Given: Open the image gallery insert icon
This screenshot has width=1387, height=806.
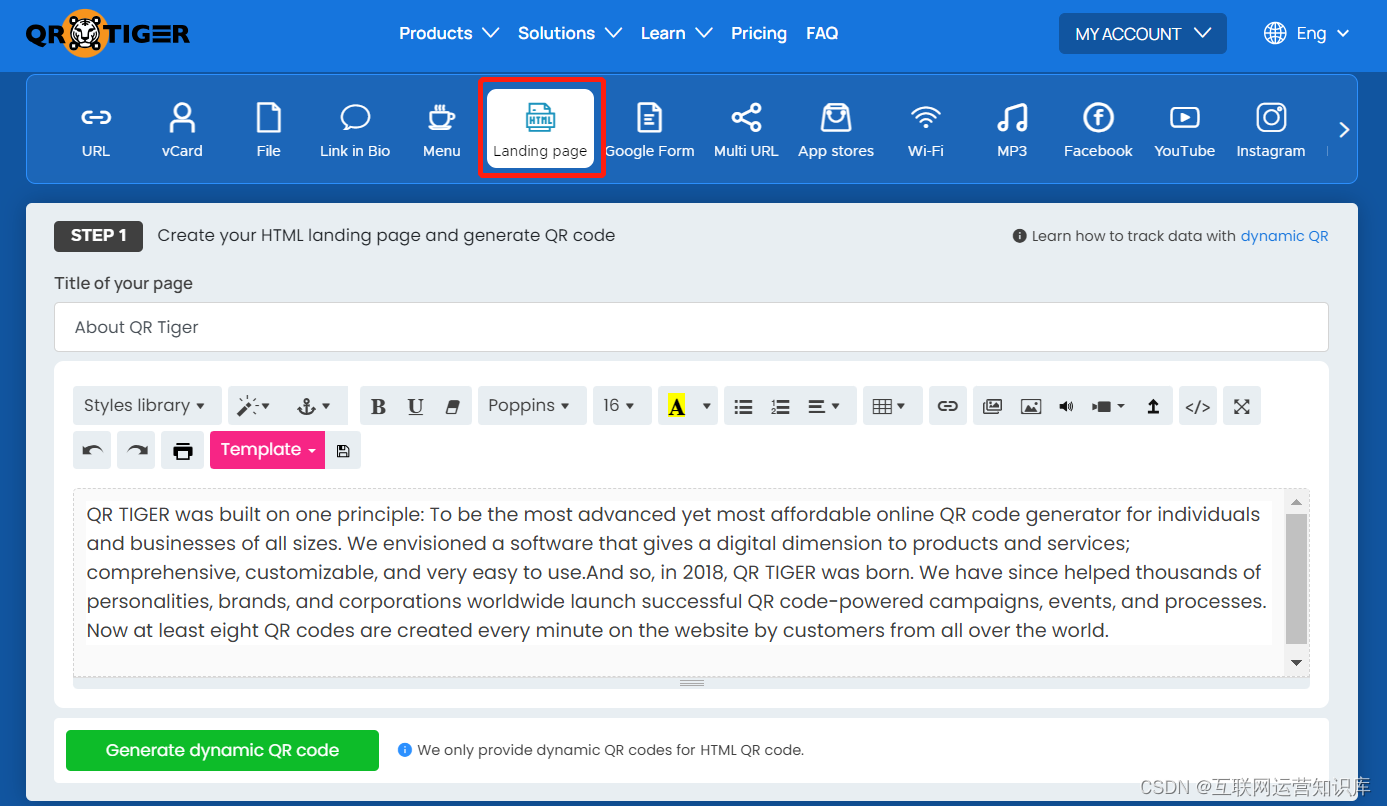Looking at the screenshot, I should [x=992, y=406].
